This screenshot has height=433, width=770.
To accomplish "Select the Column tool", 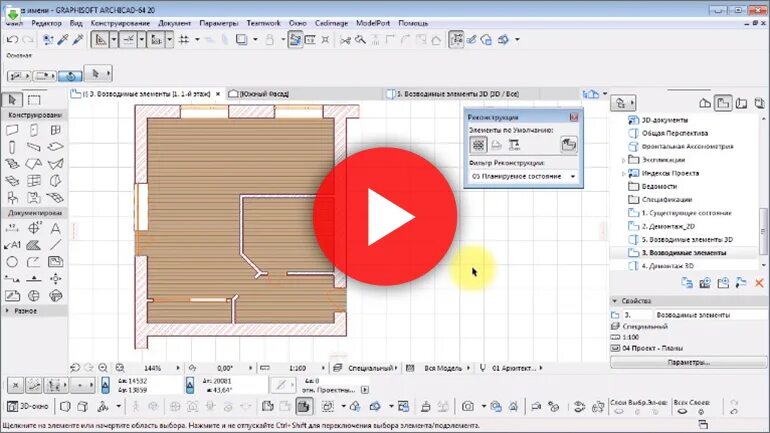I will click(x=12, y=147).
